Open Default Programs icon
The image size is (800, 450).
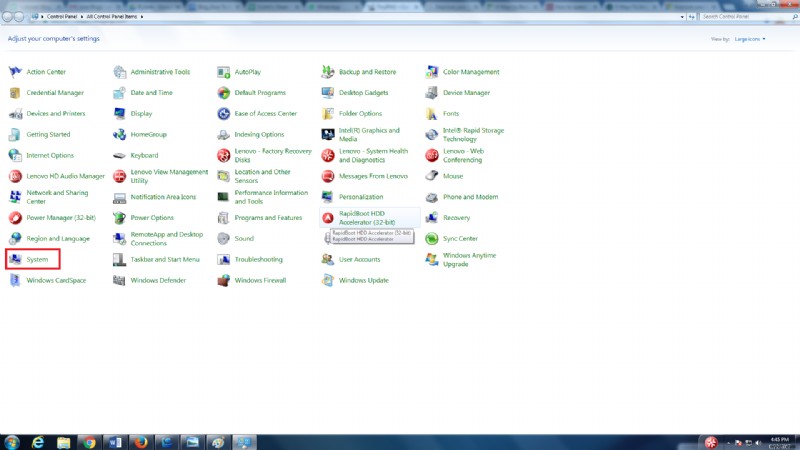[x=223, y=93]
